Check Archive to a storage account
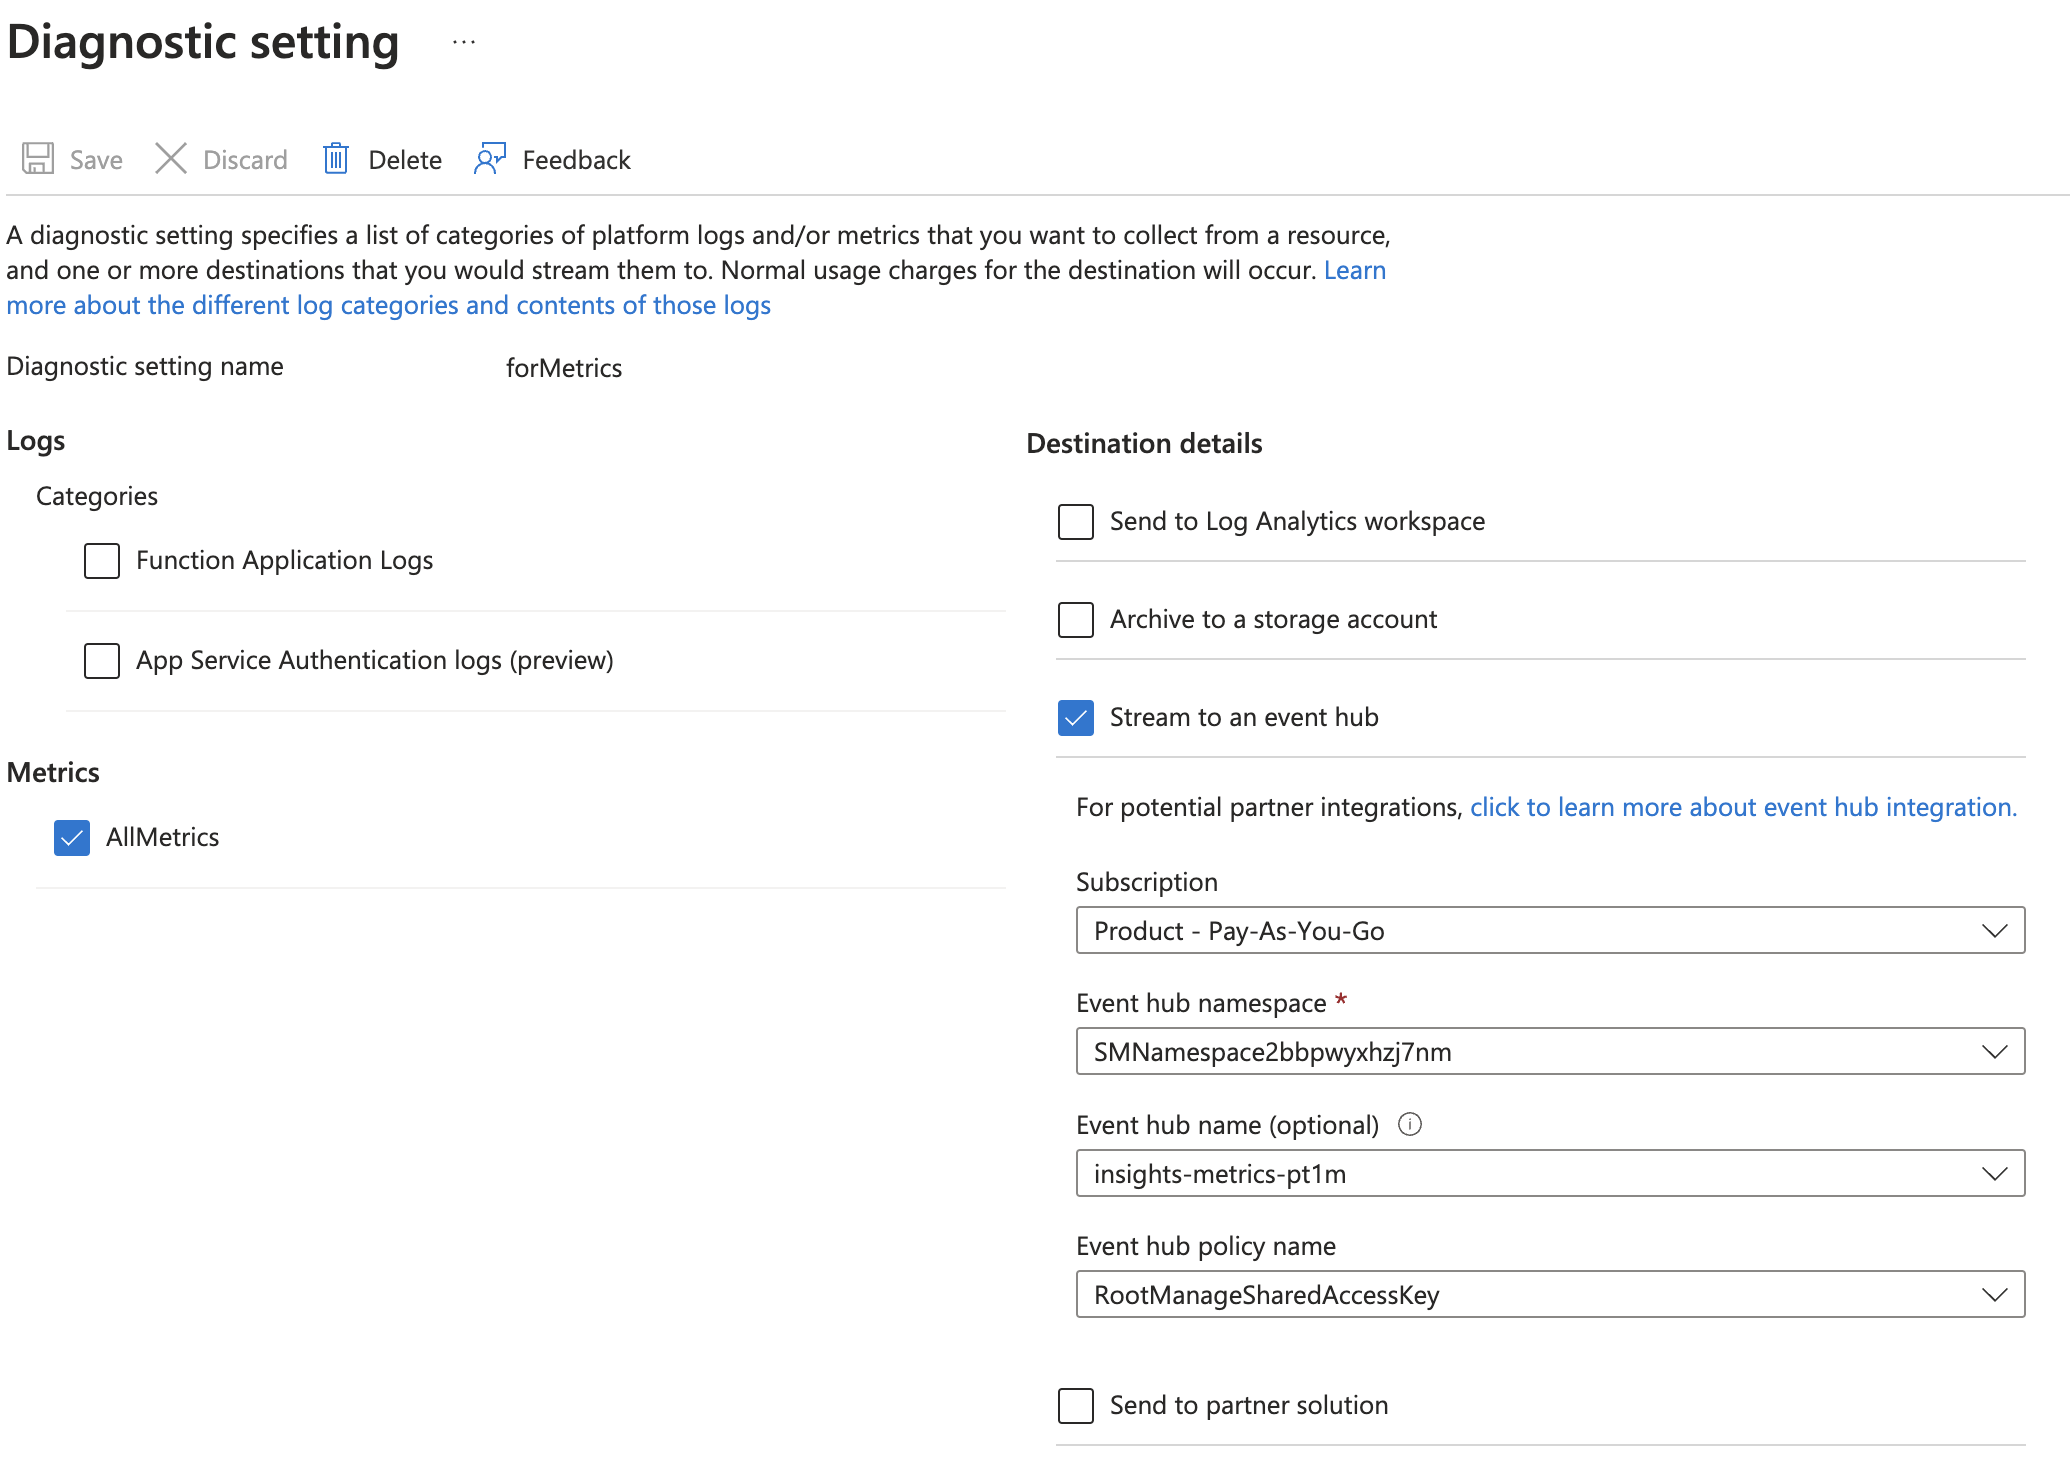The height and width of the screenshot is (1469, 2070). (x=1075, y=620)
